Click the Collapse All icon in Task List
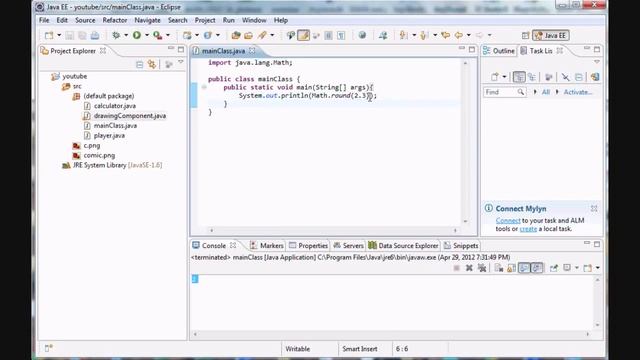The image size is (640, 360). tap(579, 77)
